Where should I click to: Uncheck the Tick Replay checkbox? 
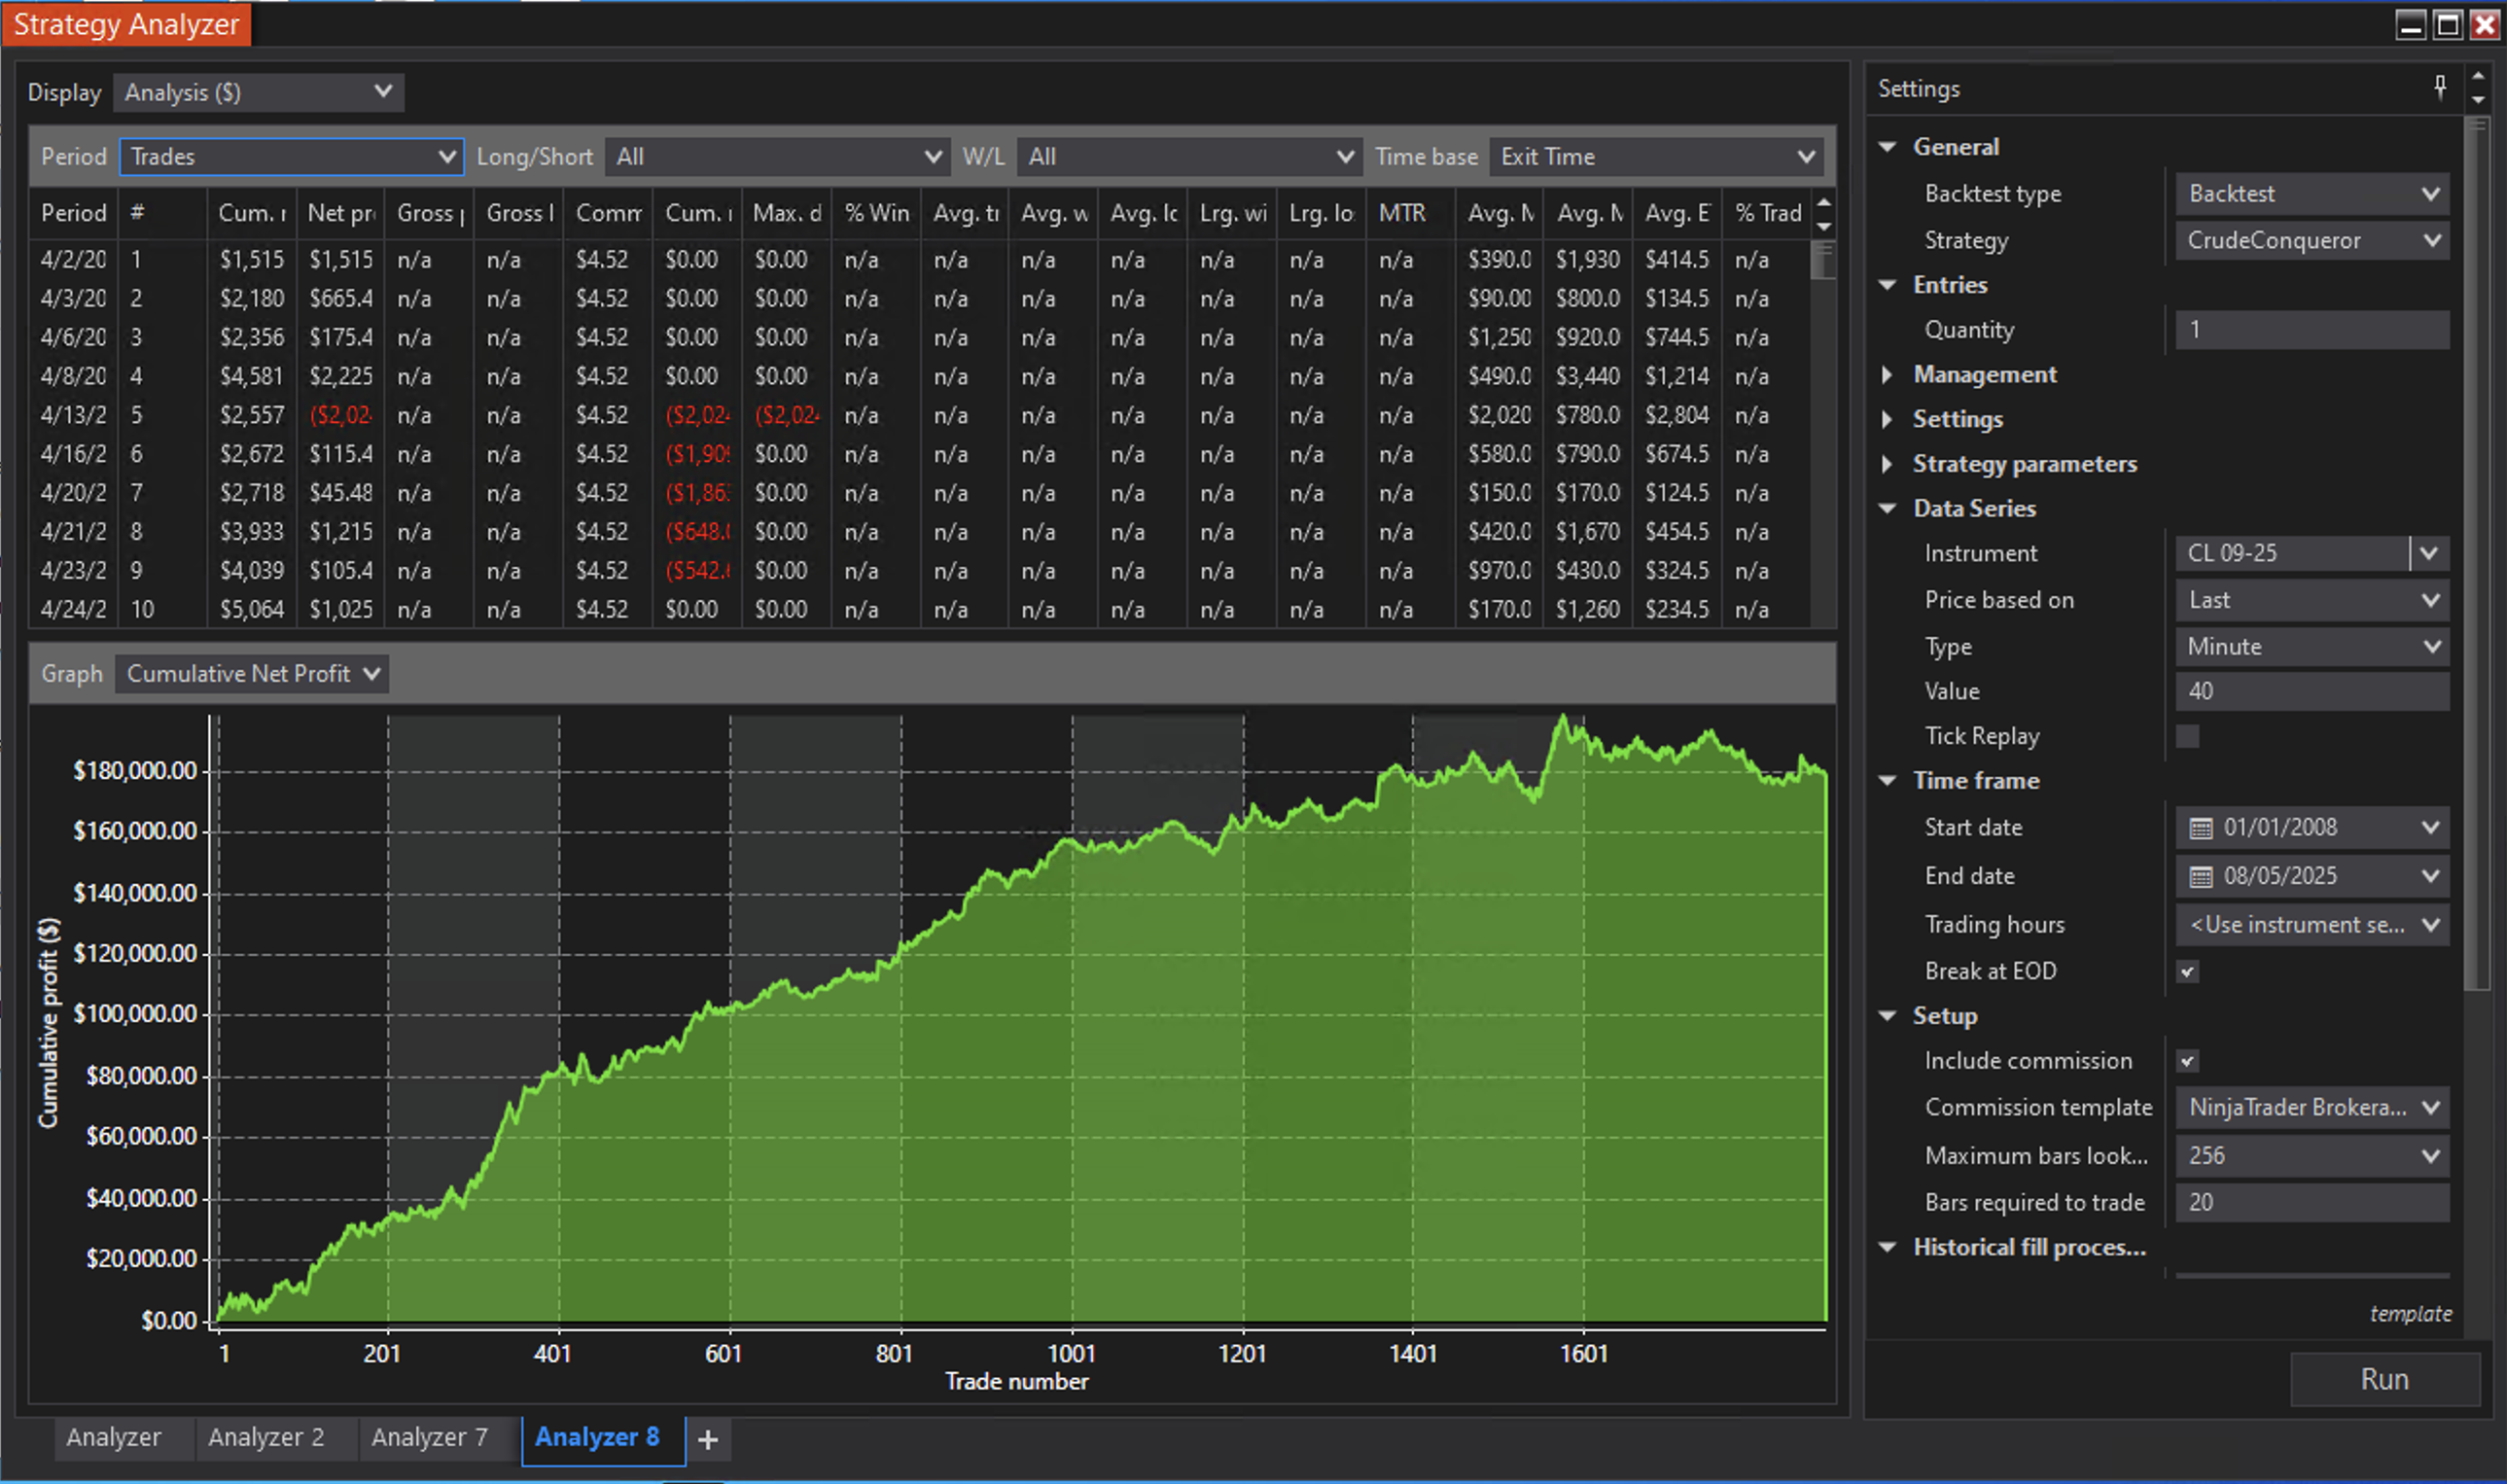2188,736
